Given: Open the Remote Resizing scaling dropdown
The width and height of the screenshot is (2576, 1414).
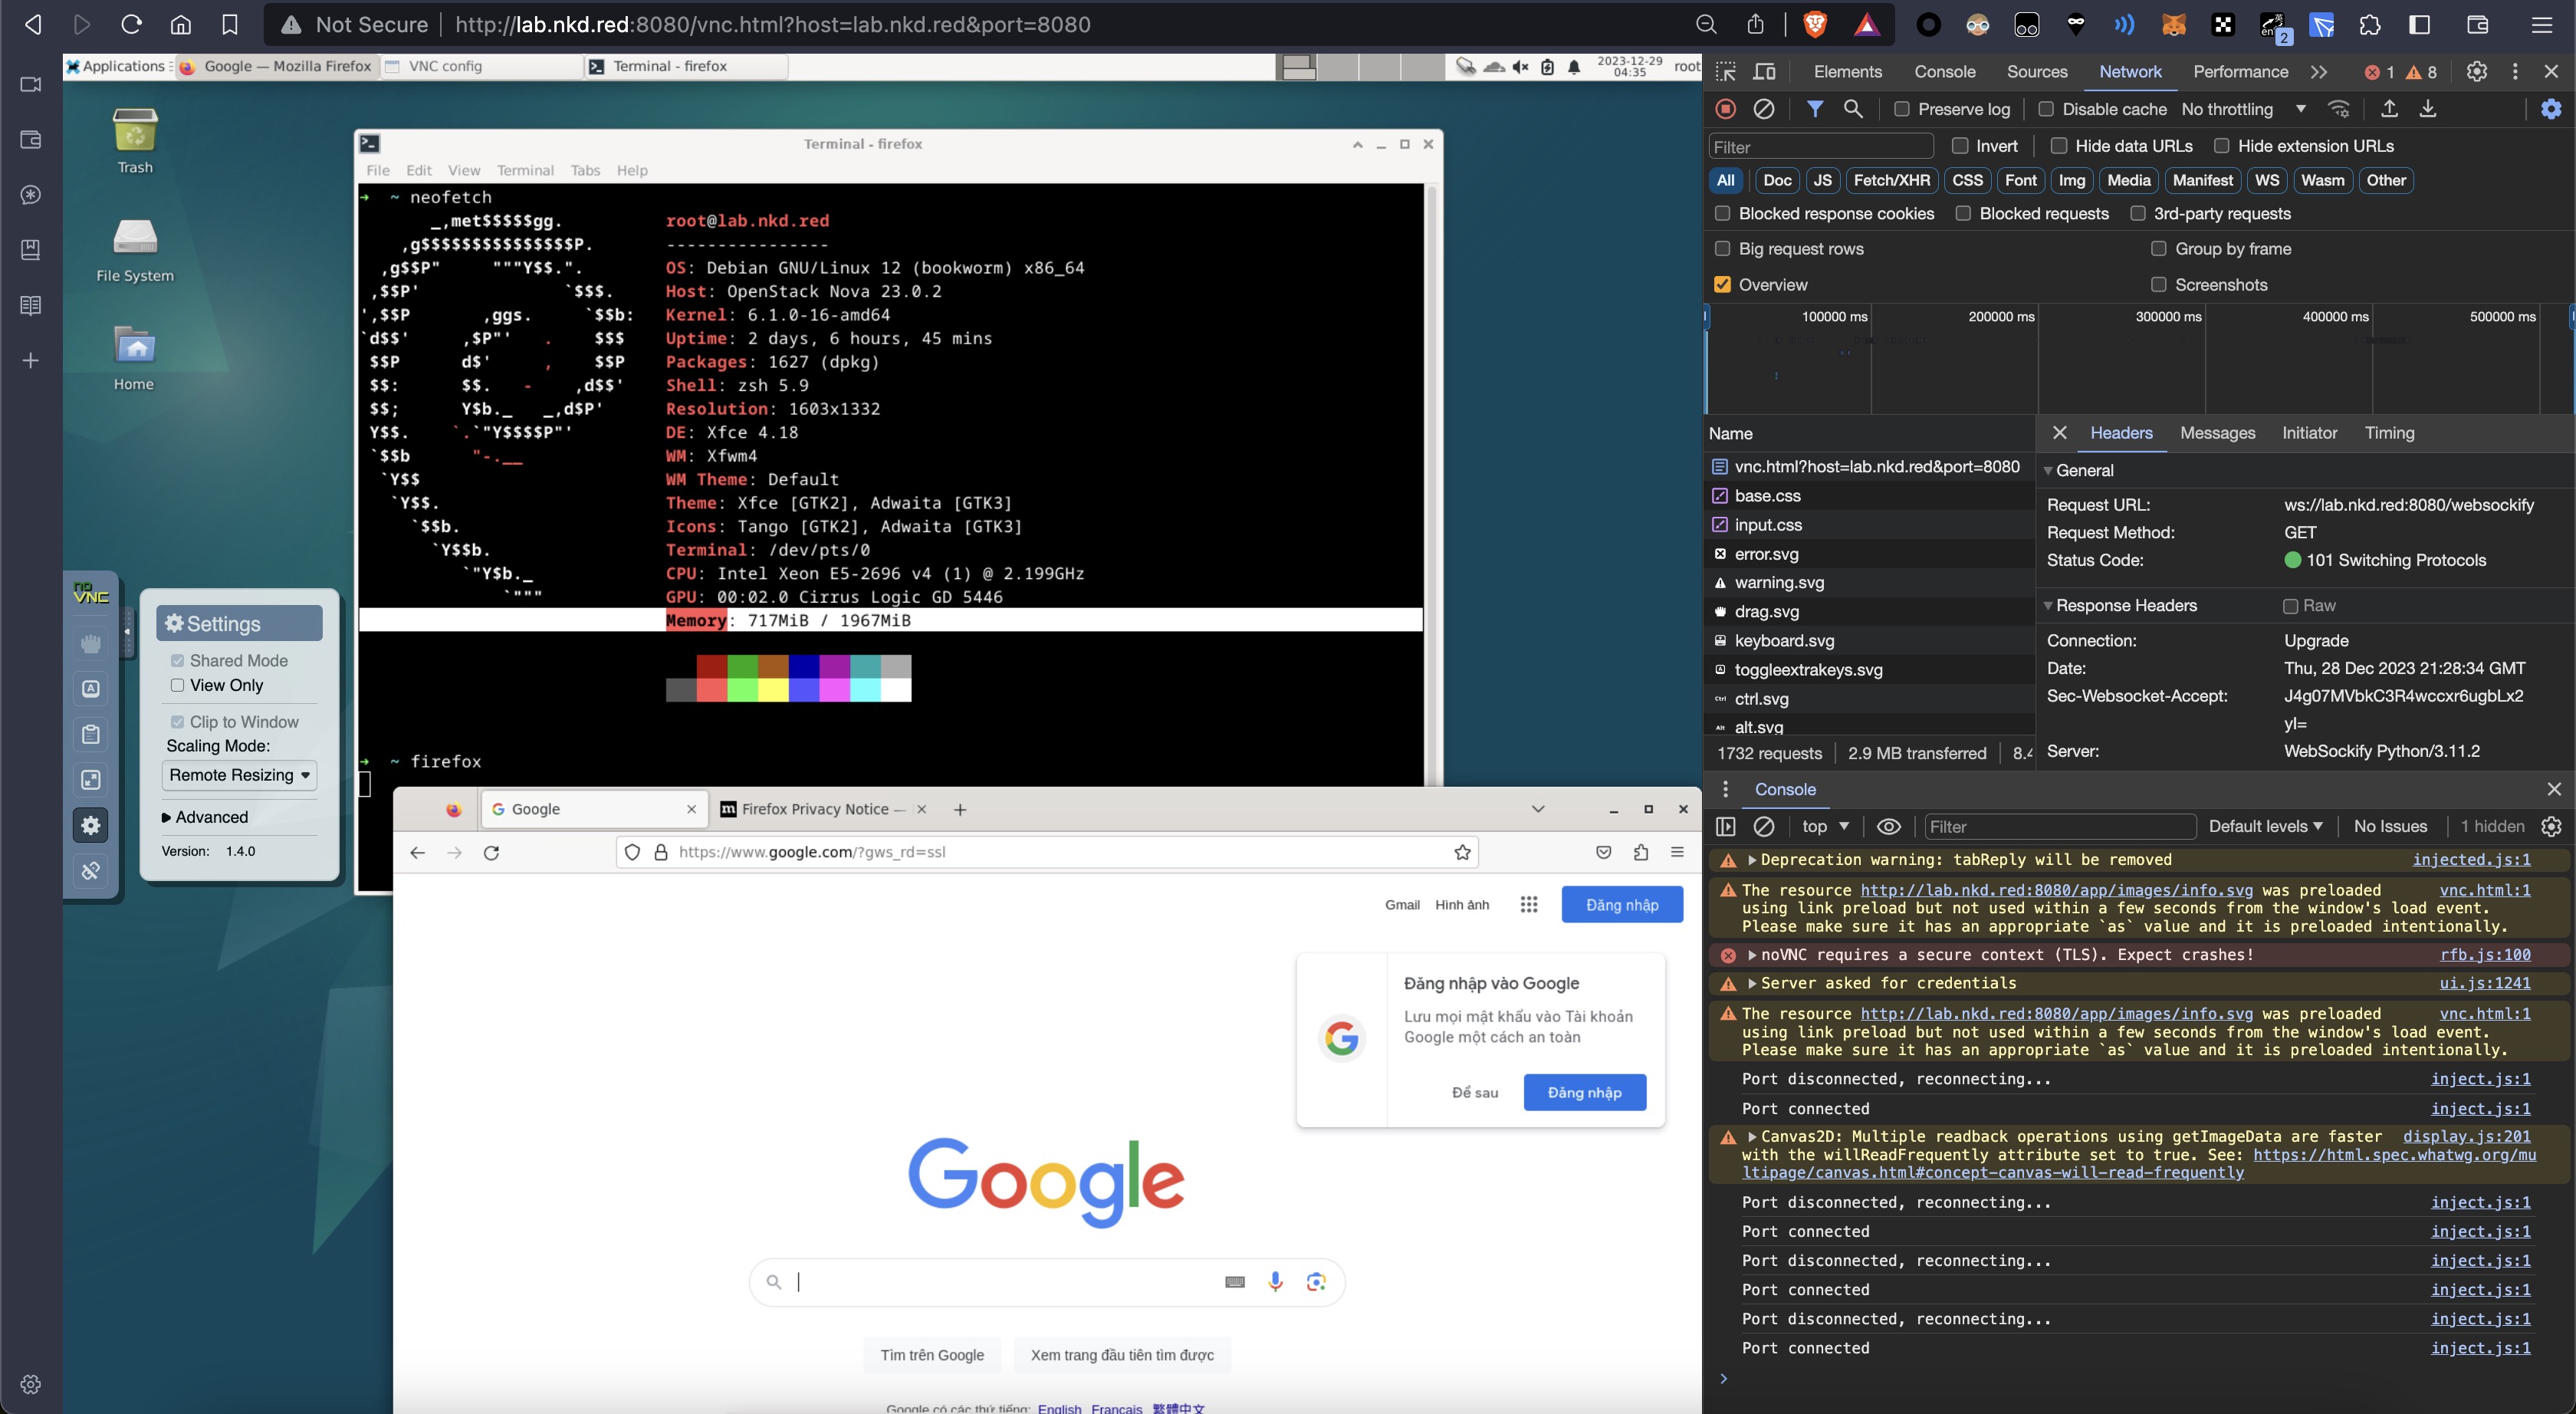Looking at the screenshot, I should (x=239, y=775).
